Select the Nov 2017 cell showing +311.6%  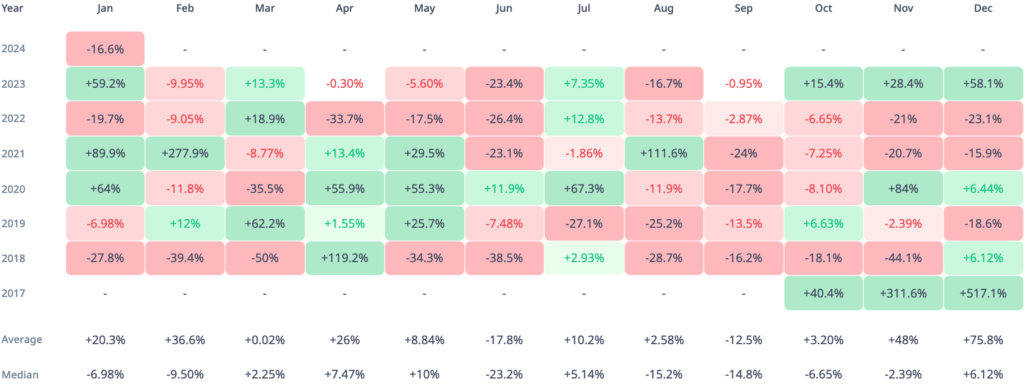(903, 293)
